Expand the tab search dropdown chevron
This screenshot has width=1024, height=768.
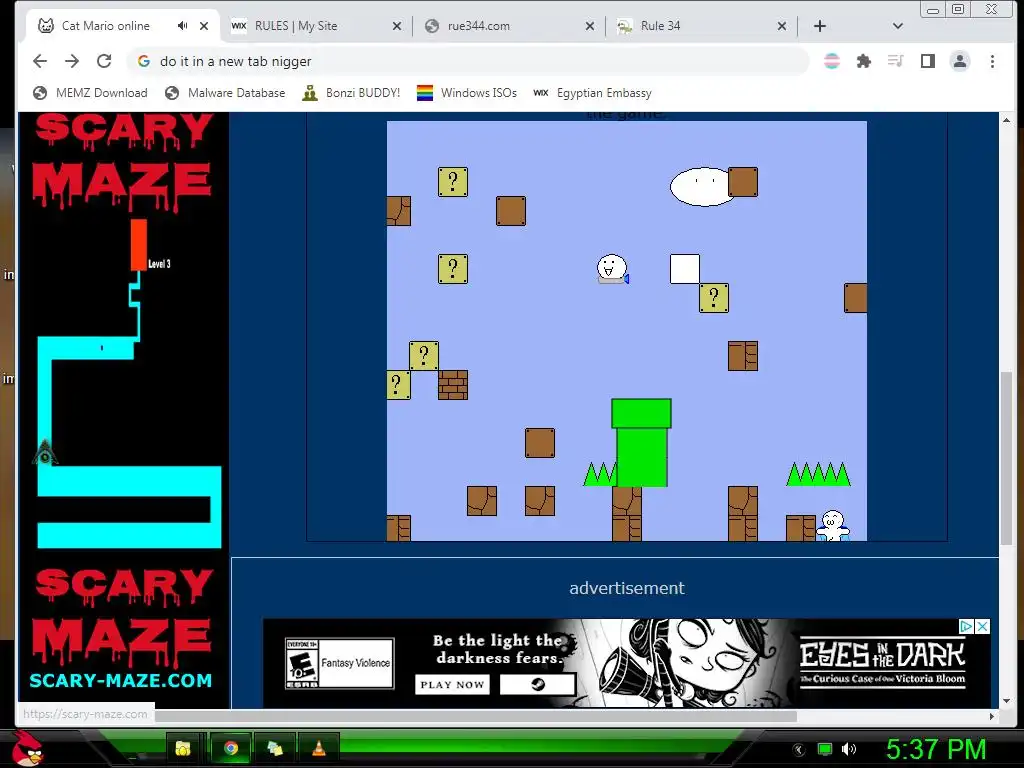[897, 26]
